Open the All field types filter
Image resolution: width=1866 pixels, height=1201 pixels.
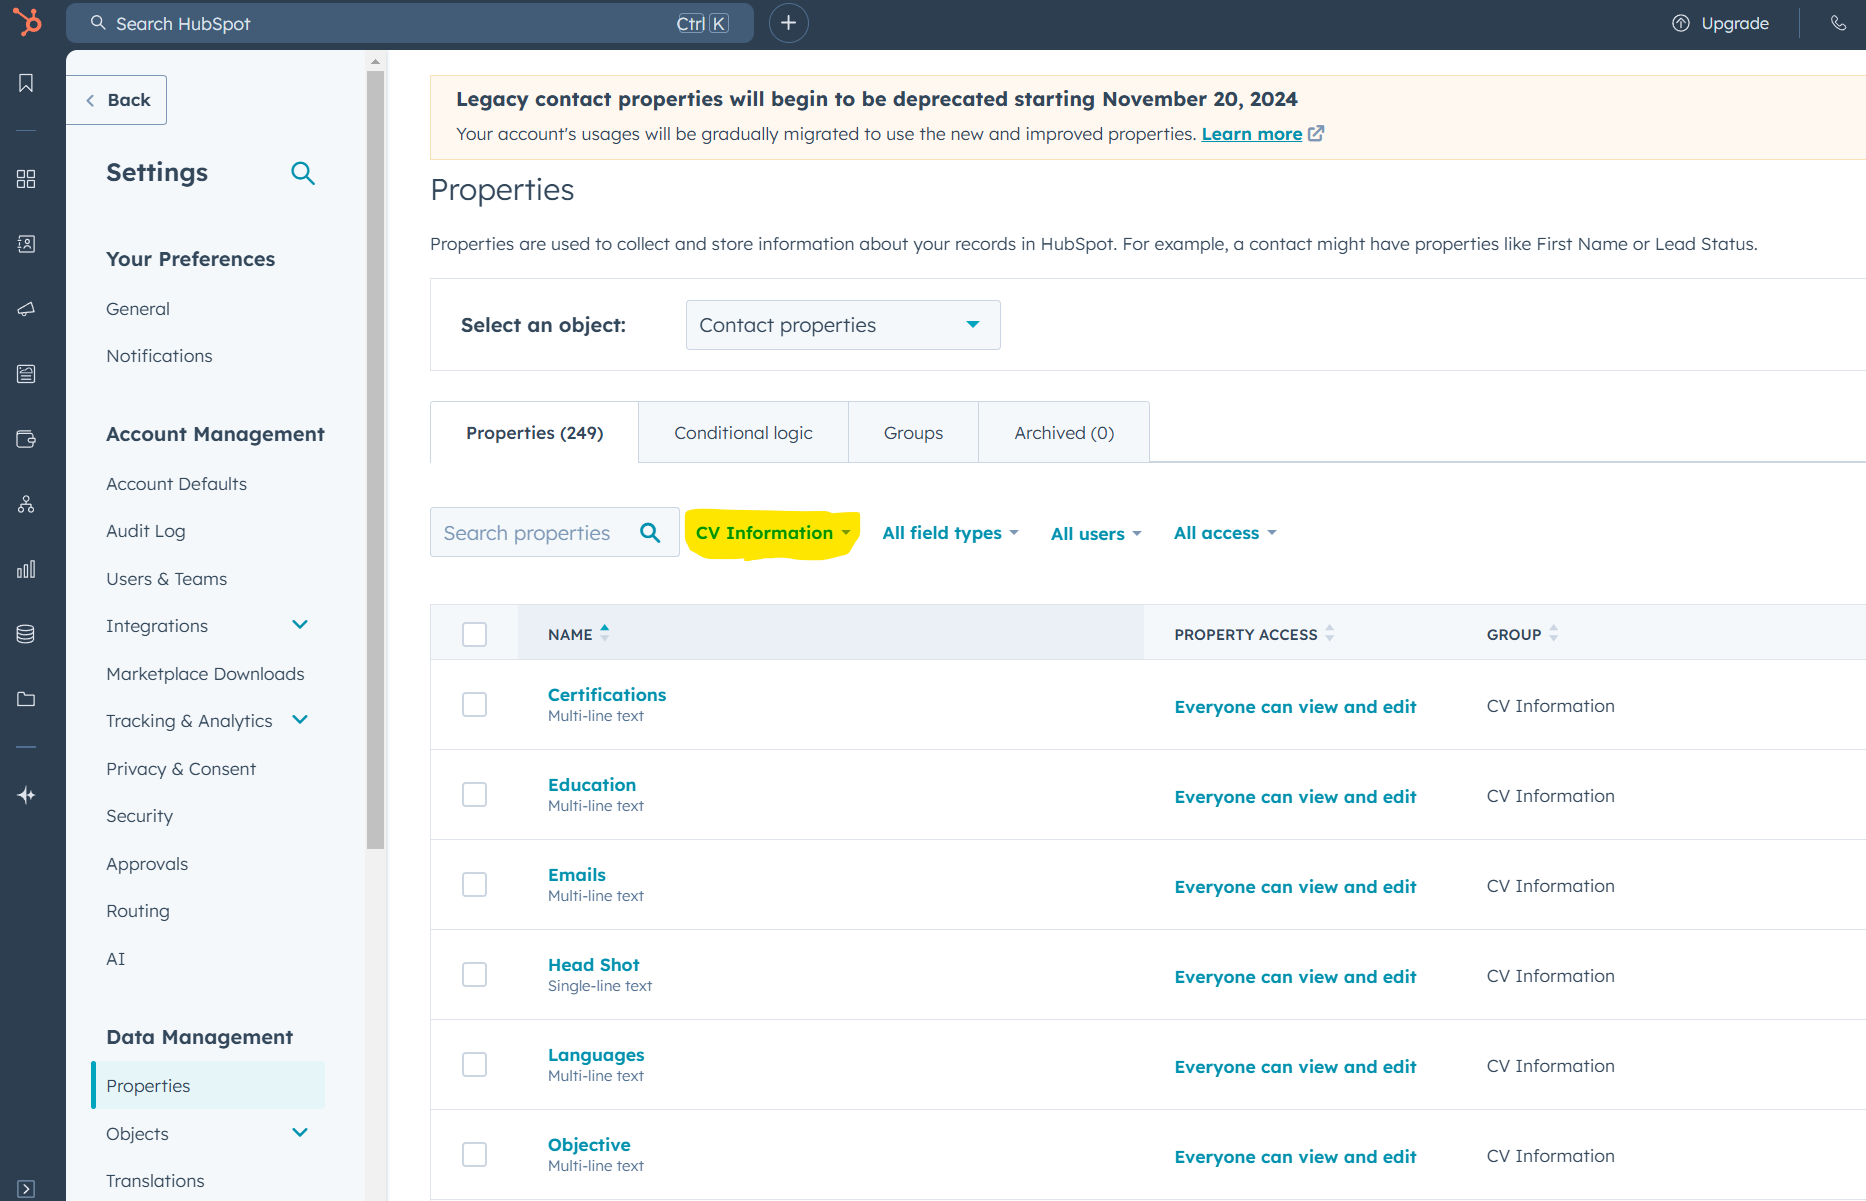(x=950, y=533)
